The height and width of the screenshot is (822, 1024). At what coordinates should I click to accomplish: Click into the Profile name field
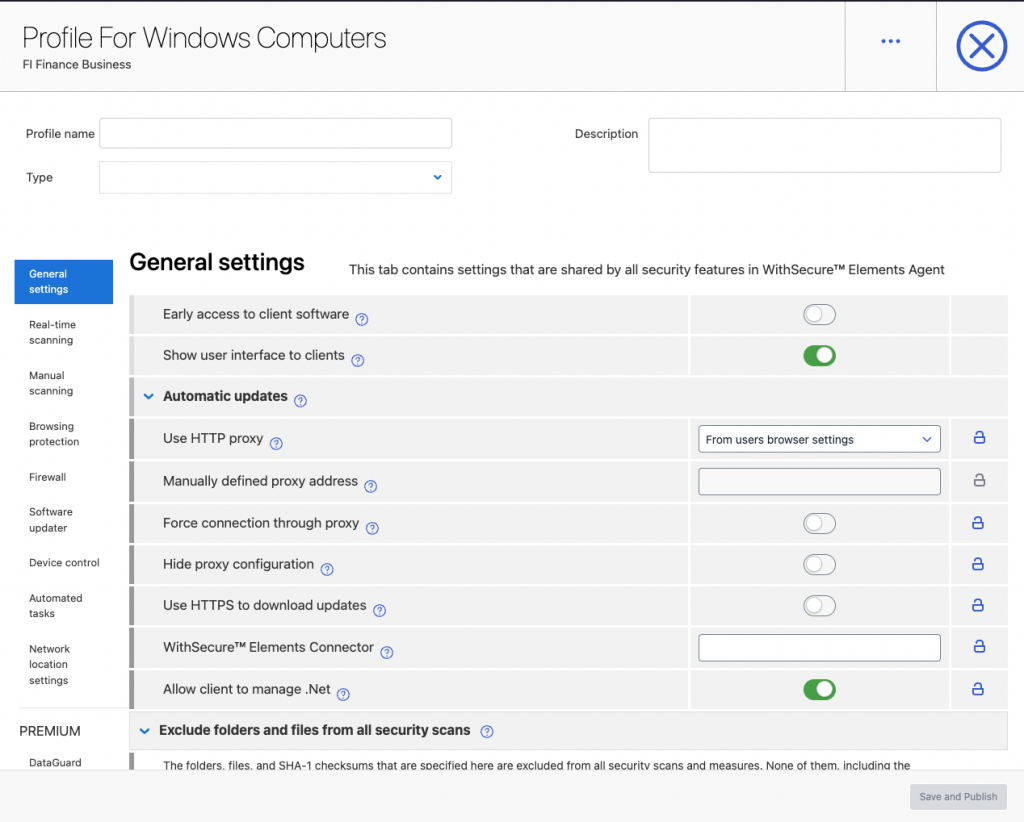click(x=275, y=133)
